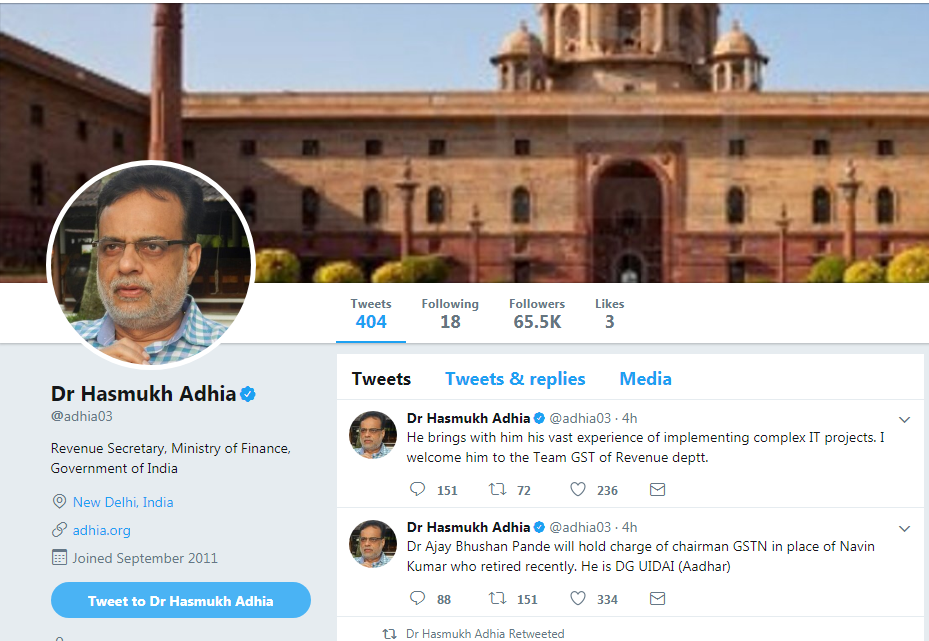
Task: View the Following 18 list
Action: click(x=450, y=314)
